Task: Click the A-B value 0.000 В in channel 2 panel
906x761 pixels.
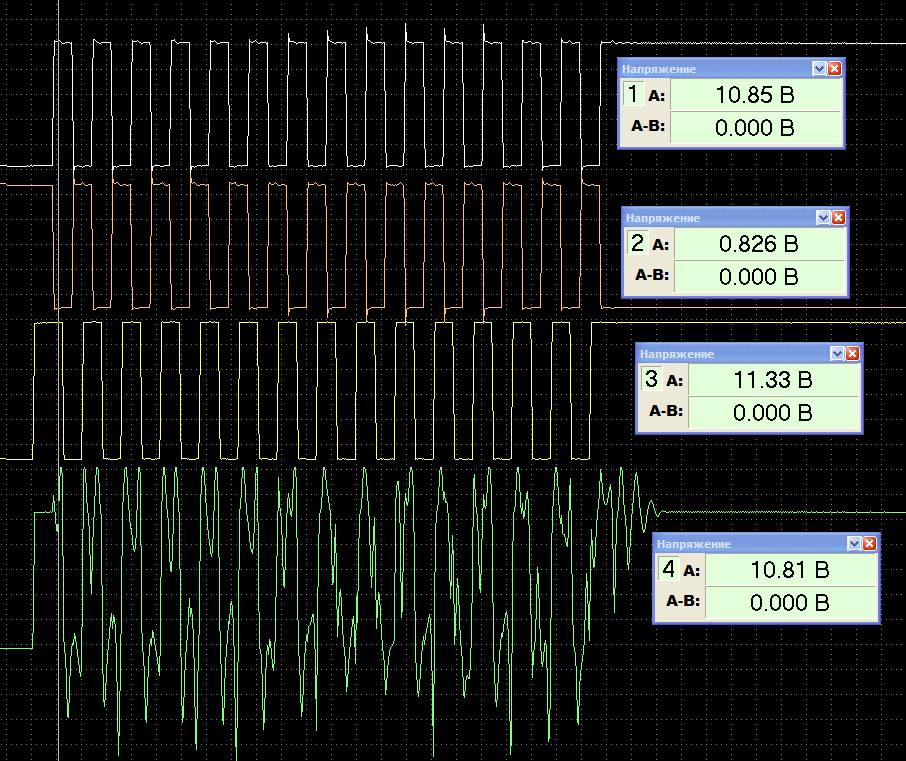Action: point(759,276)
